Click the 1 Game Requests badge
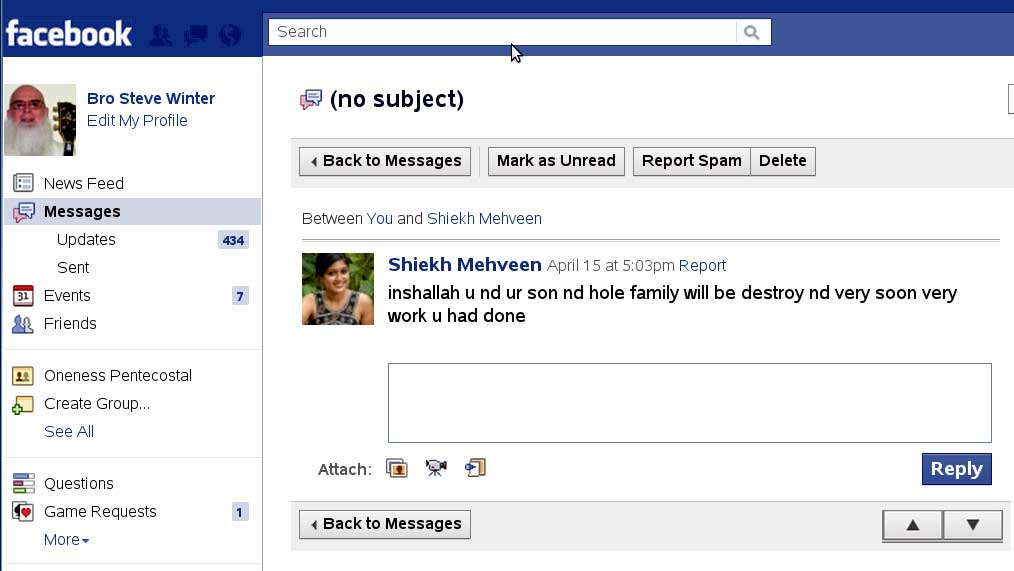 [x=240, y=512]
